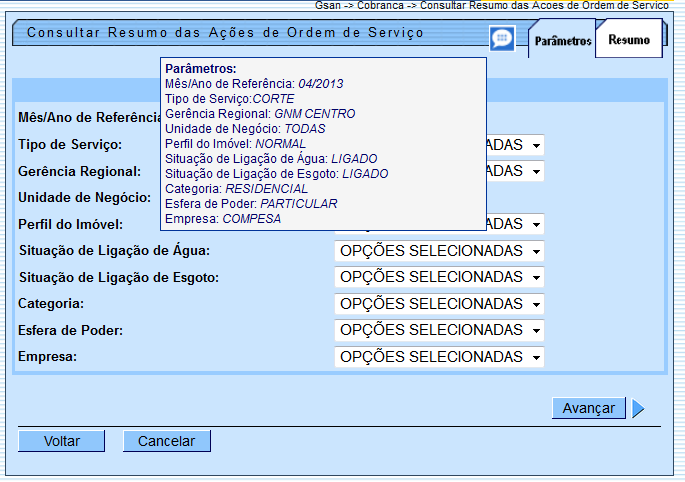Switch to the Resumo tab
The height and width of the screenshot is (482, 685).
pos(628,41)
